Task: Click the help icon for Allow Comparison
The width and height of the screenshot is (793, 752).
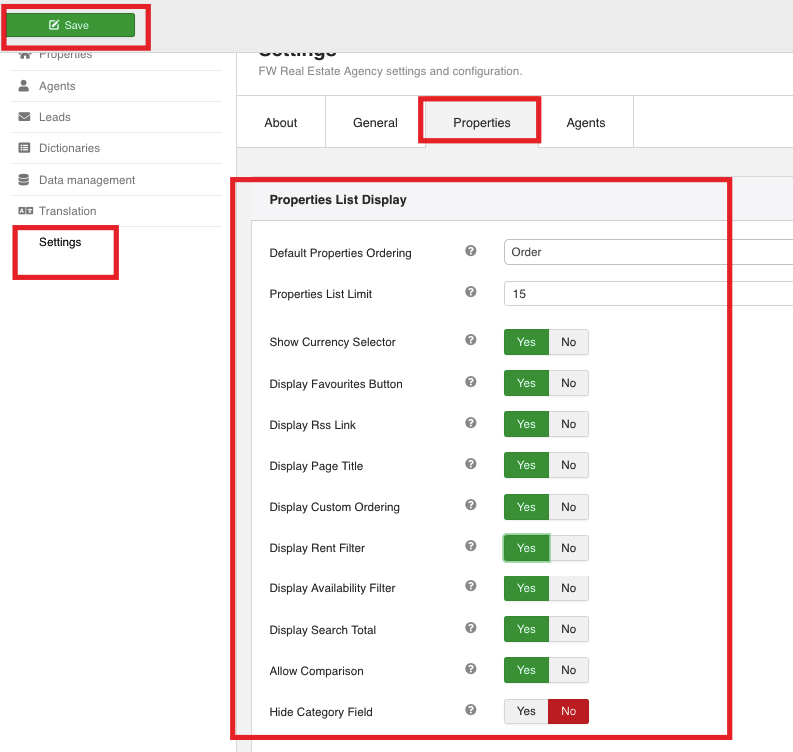Action: (x=471, y=670)
